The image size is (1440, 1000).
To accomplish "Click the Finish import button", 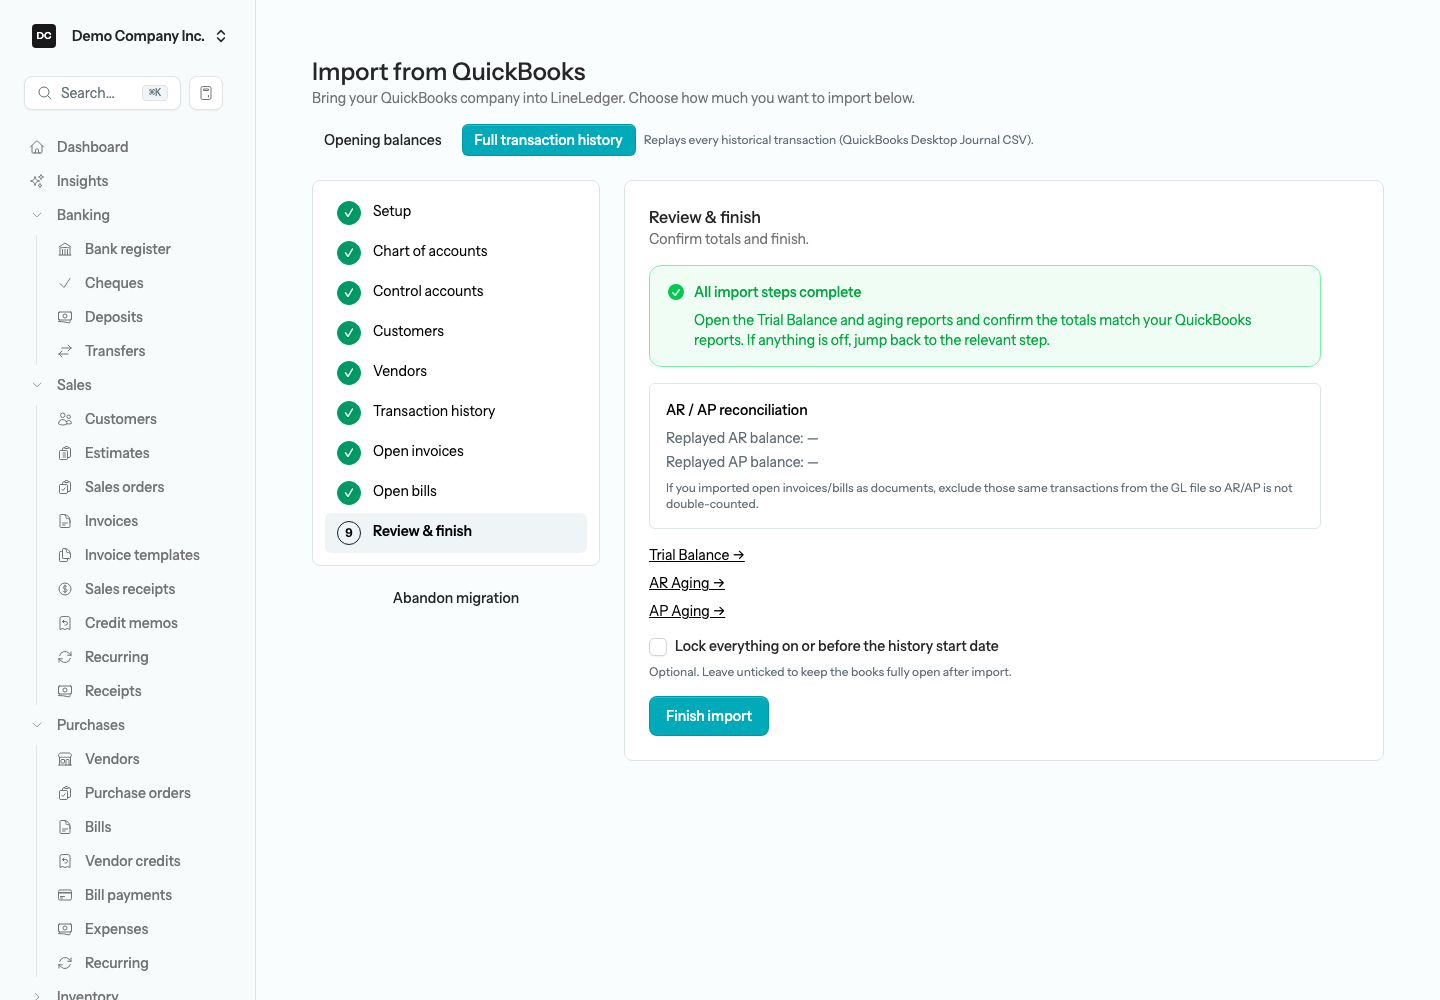I will (709, 716).
